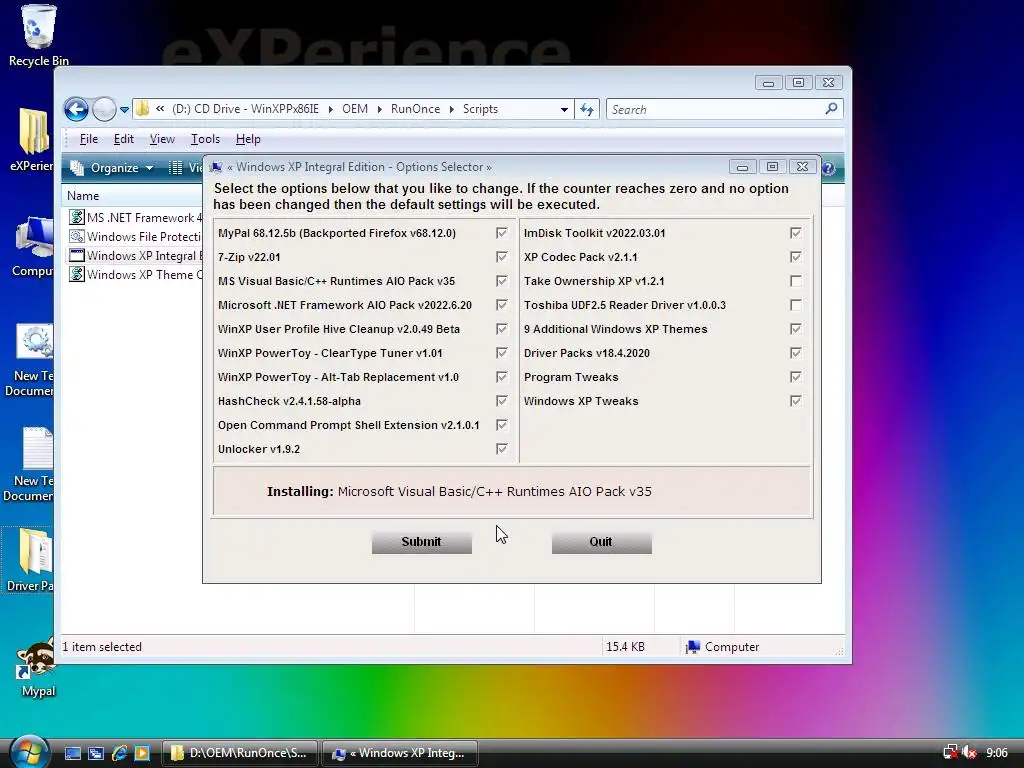Click the window switcher quick launch icon
The width and height of the screenshot is (1024, 768).
click(96, 753)
